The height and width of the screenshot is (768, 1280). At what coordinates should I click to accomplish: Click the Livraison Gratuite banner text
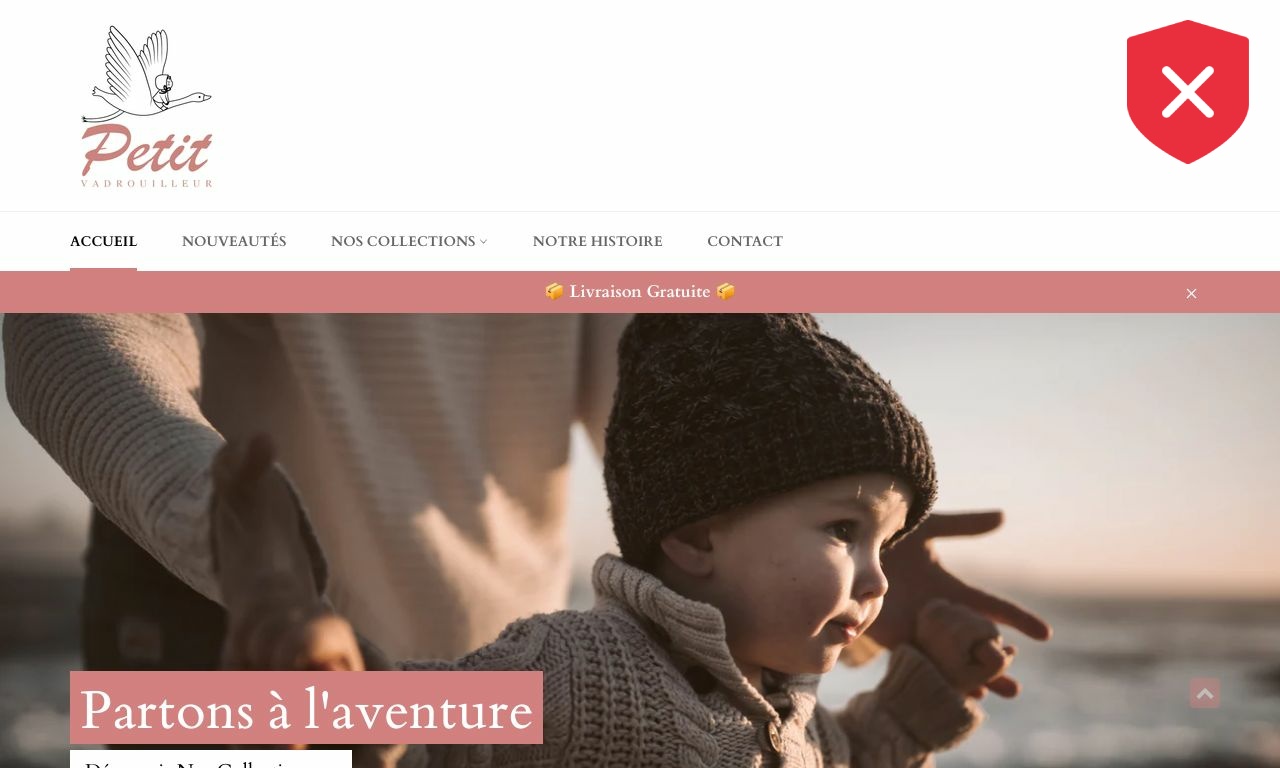(x=640, y=291)
